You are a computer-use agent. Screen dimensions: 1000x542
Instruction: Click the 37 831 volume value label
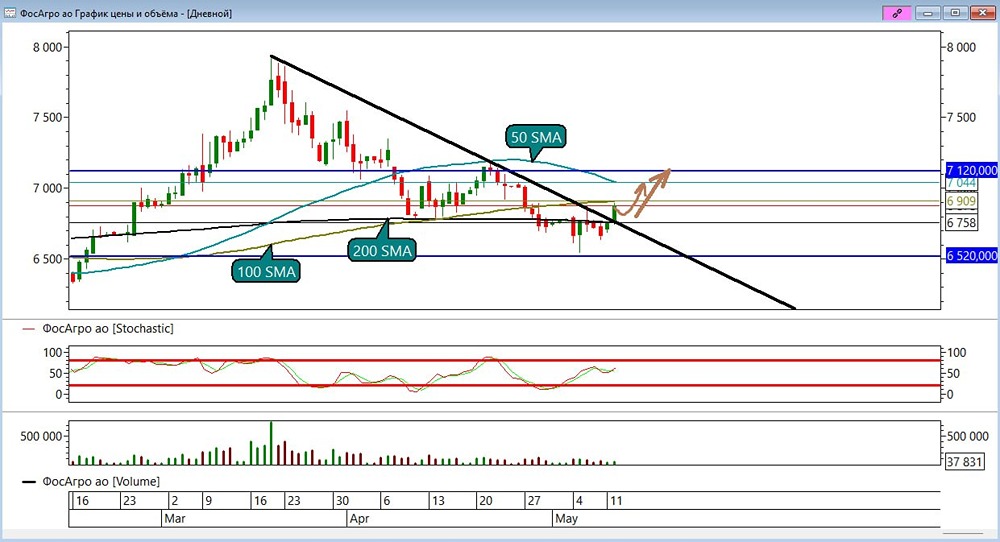click(964, 461)
